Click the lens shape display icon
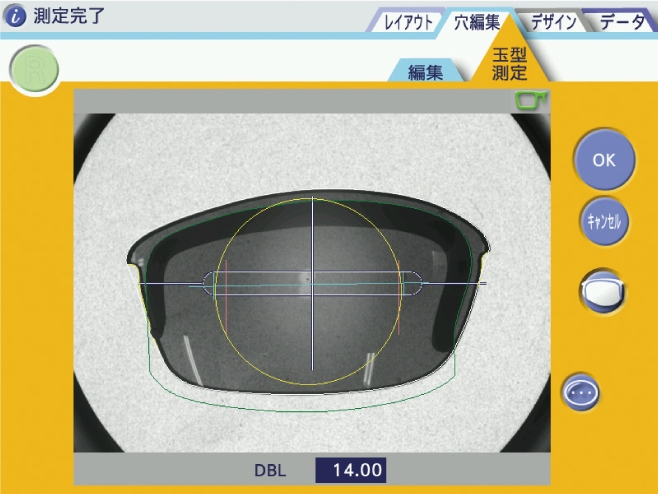 [x=603, y=292]
